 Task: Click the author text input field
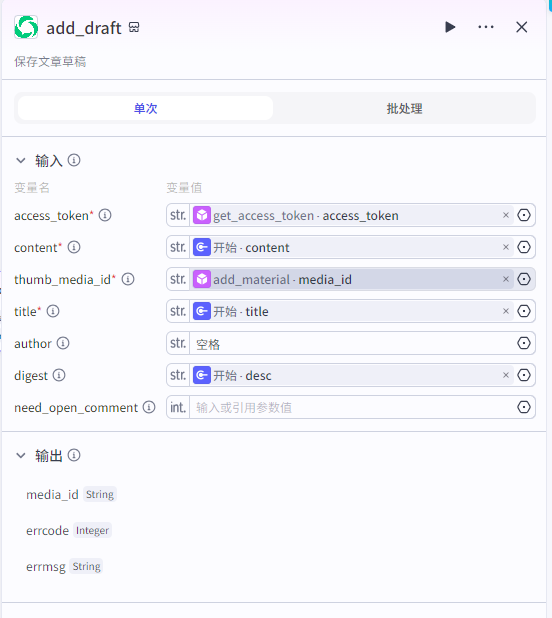(353, 343)
